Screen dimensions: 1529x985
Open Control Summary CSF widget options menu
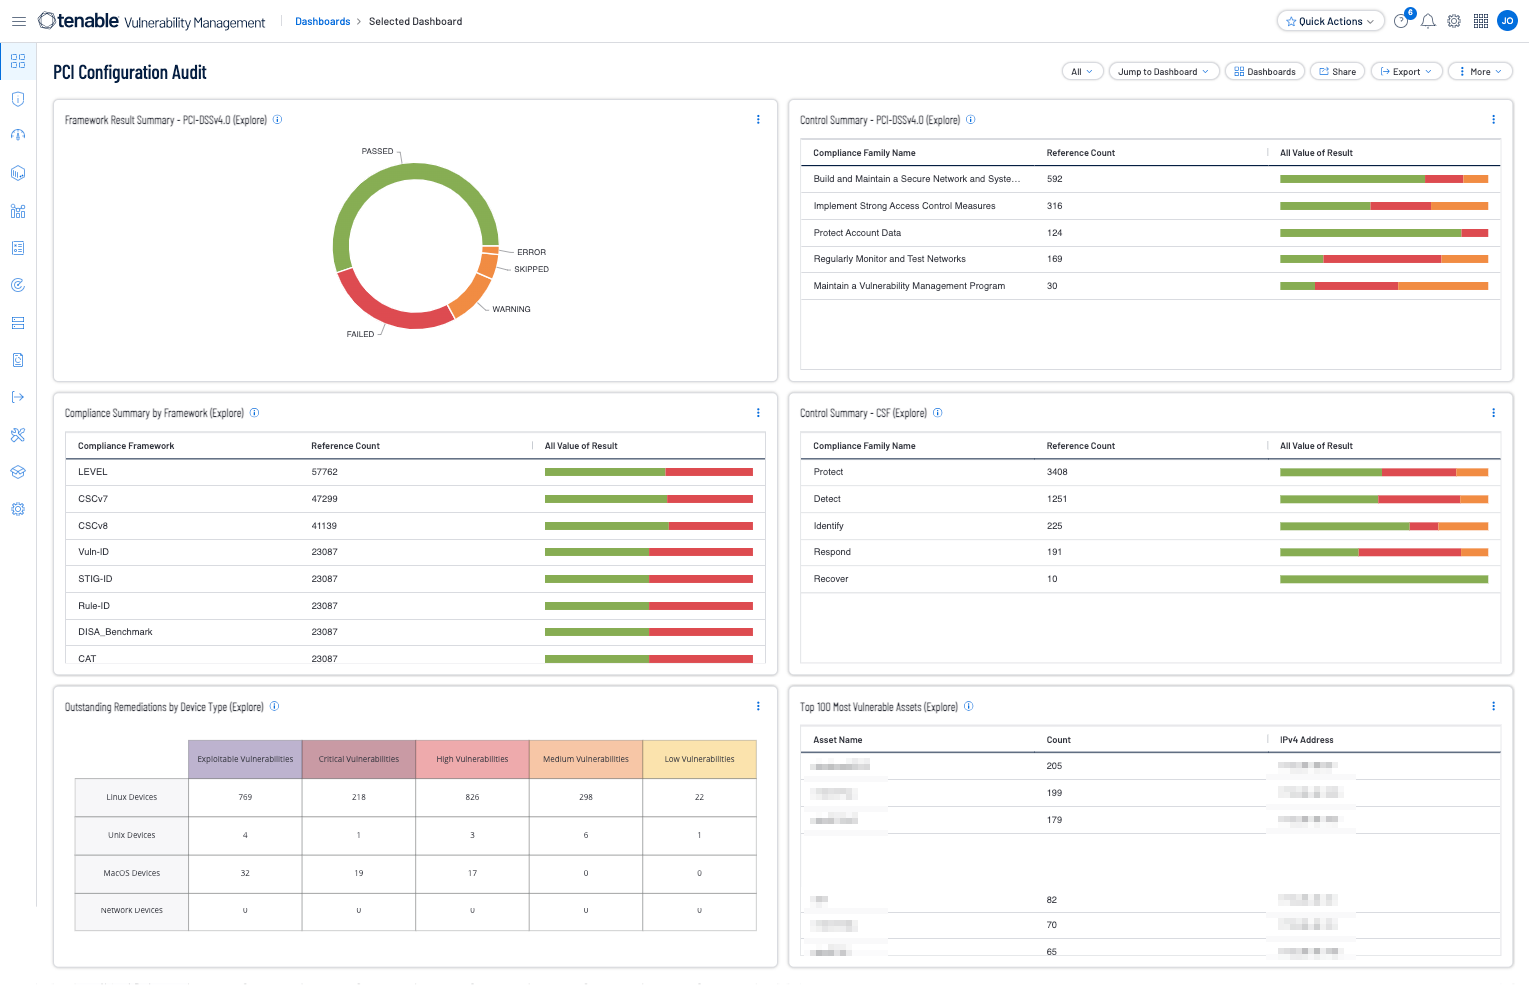[x=1494, y=413]
